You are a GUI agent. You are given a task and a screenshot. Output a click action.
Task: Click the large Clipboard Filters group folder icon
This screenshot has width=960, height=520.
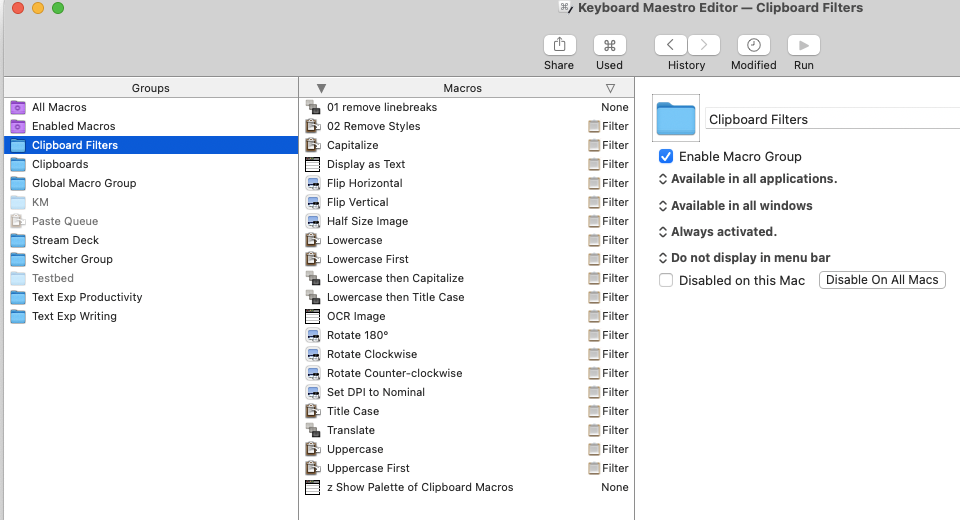[676, 118]
